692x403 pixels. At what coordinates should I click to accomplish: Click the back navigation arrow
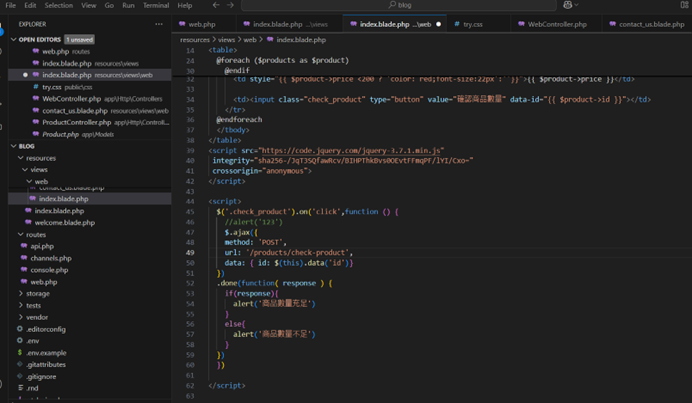tap(216, 5)
